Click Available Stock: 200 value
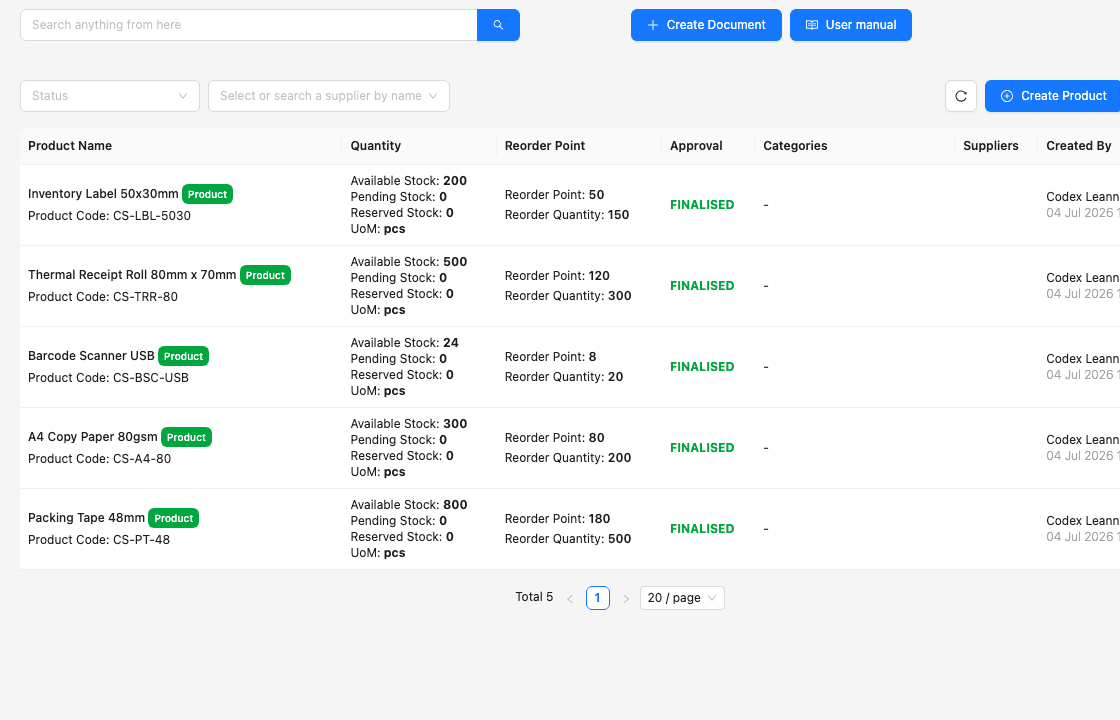Screen dimensions: 1120x720 (x=409, y=181)
